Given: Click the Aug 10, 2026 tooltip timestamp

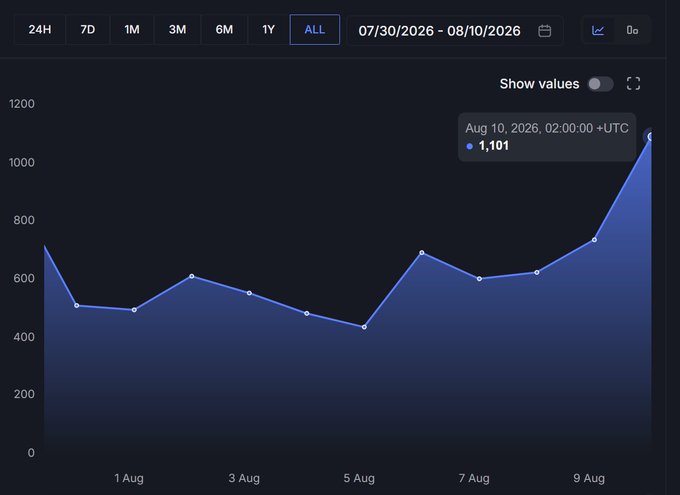Looking at the screenshot, I should (546, 128).
